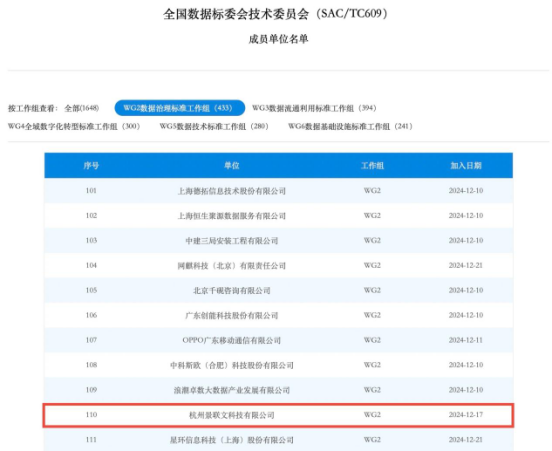Screen dimensions: 552x451
Task: Click the 工作组 column header
Action: pos(372,165)
